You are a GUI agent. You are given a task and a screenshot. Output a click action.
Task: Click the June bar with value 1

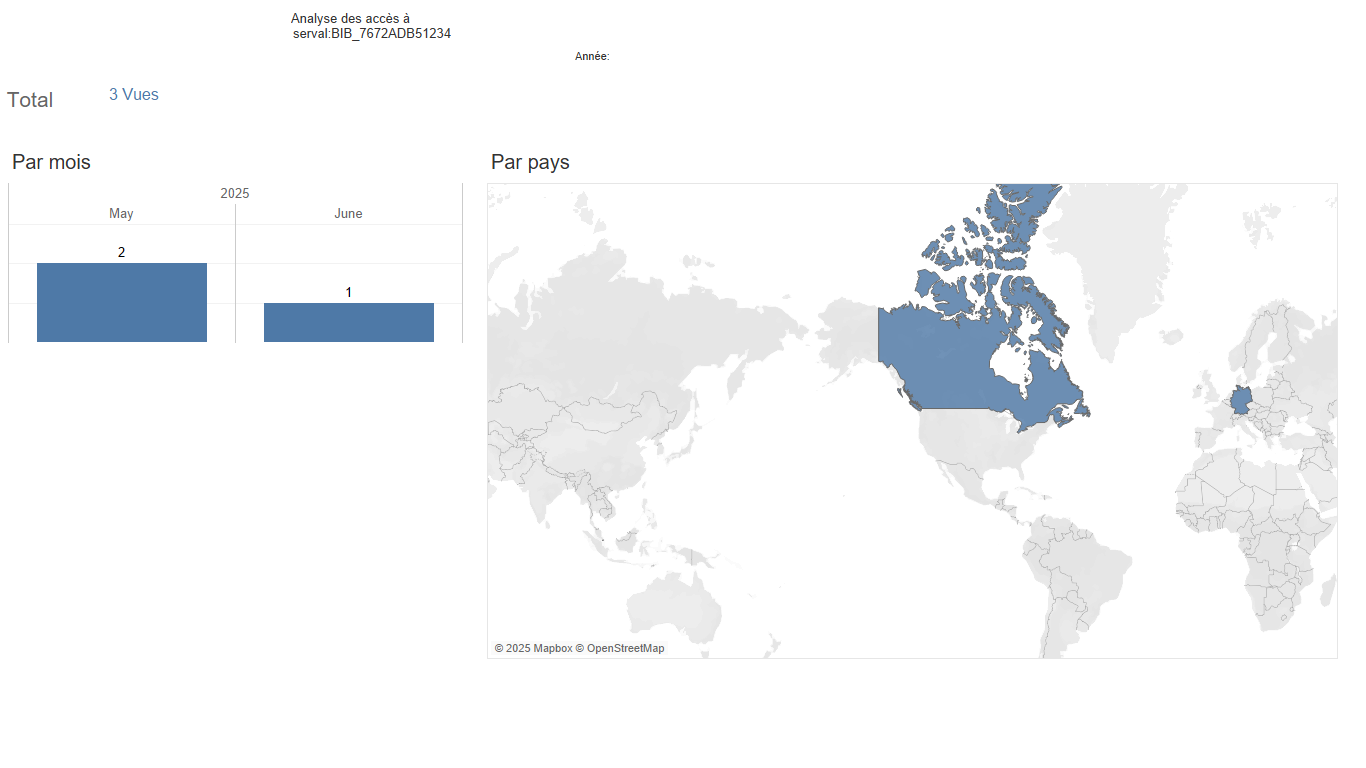(x=349, y=322)
